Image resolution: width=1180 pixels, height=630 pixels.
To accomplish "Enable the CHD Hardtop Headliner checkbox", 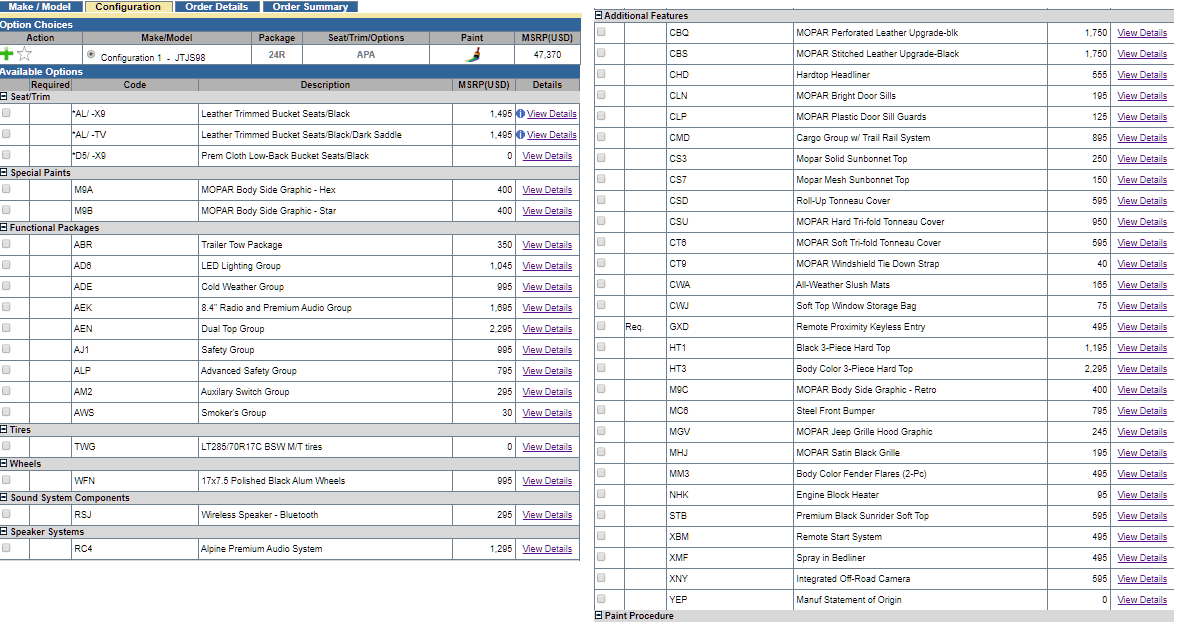I will pyautogui.click(x=601, y=74).
